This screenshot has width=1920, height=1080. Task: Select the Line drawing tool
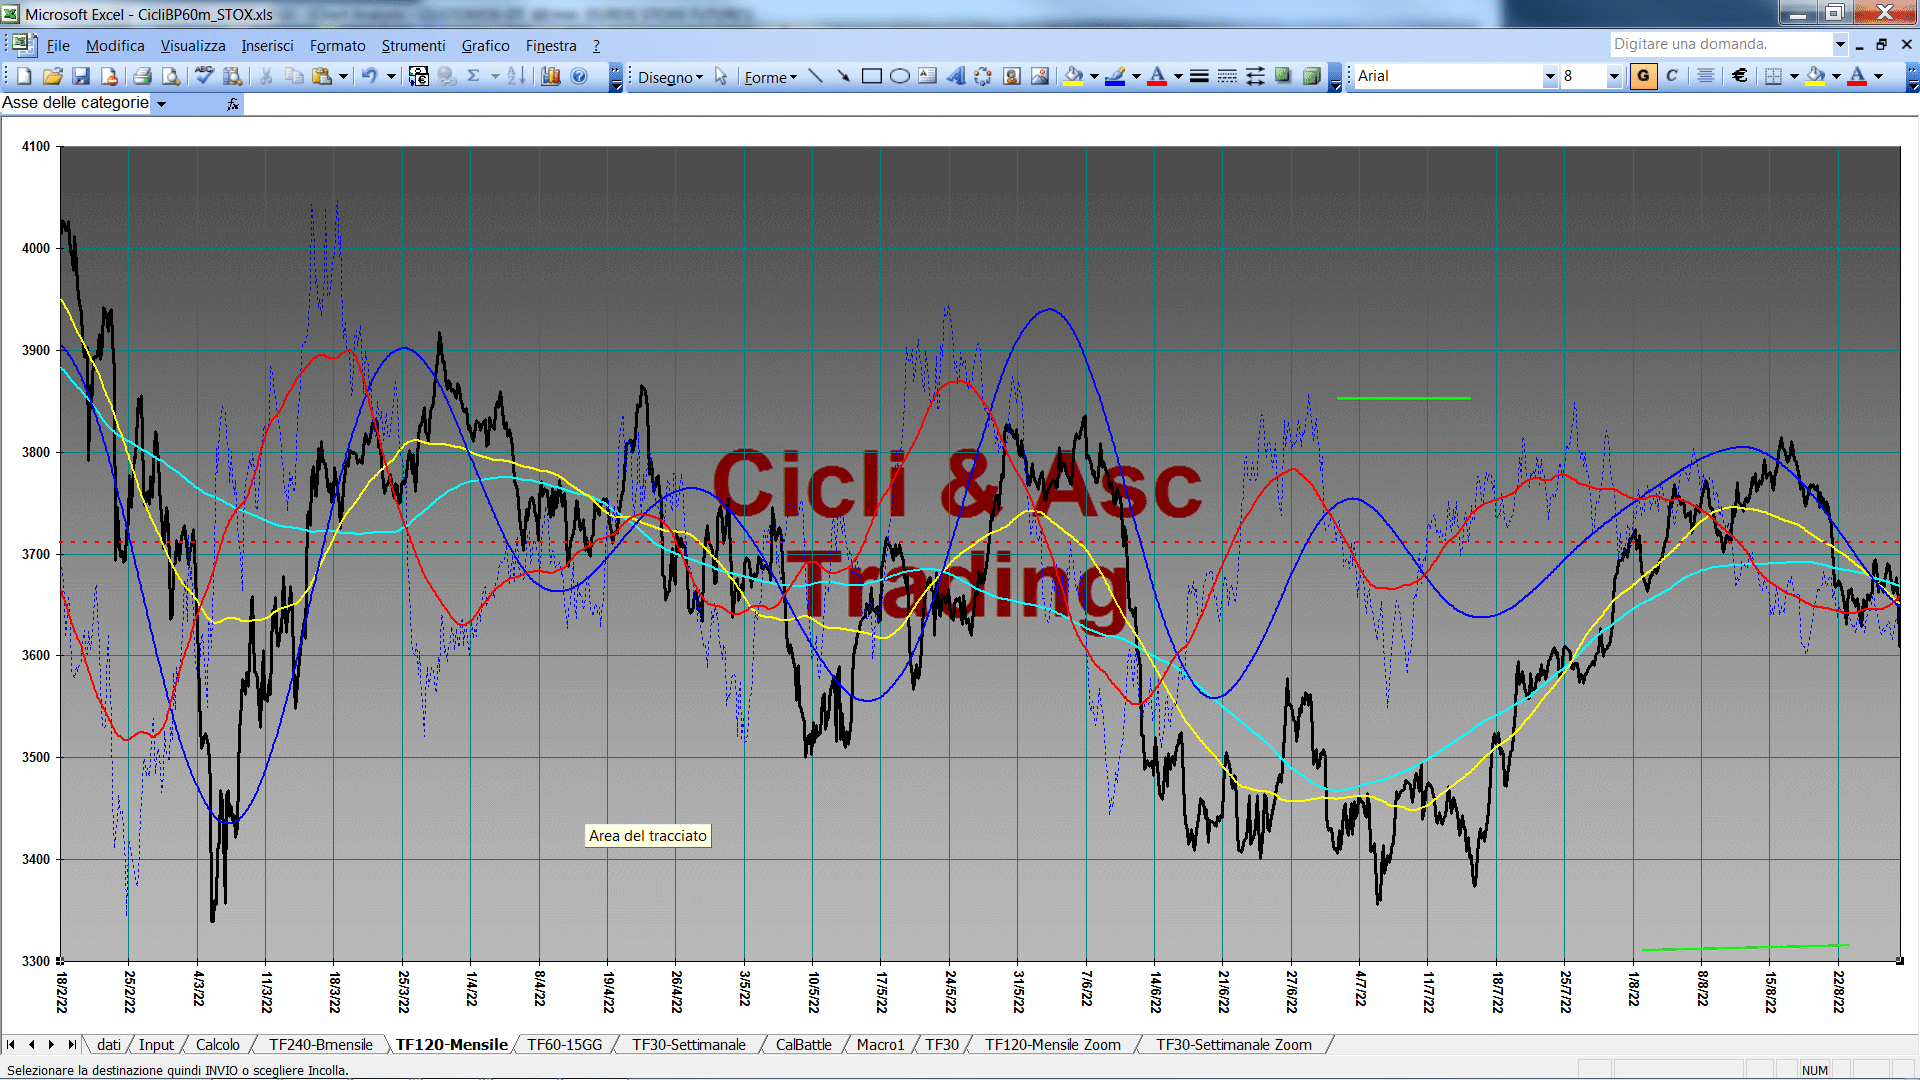click(815, 76)
